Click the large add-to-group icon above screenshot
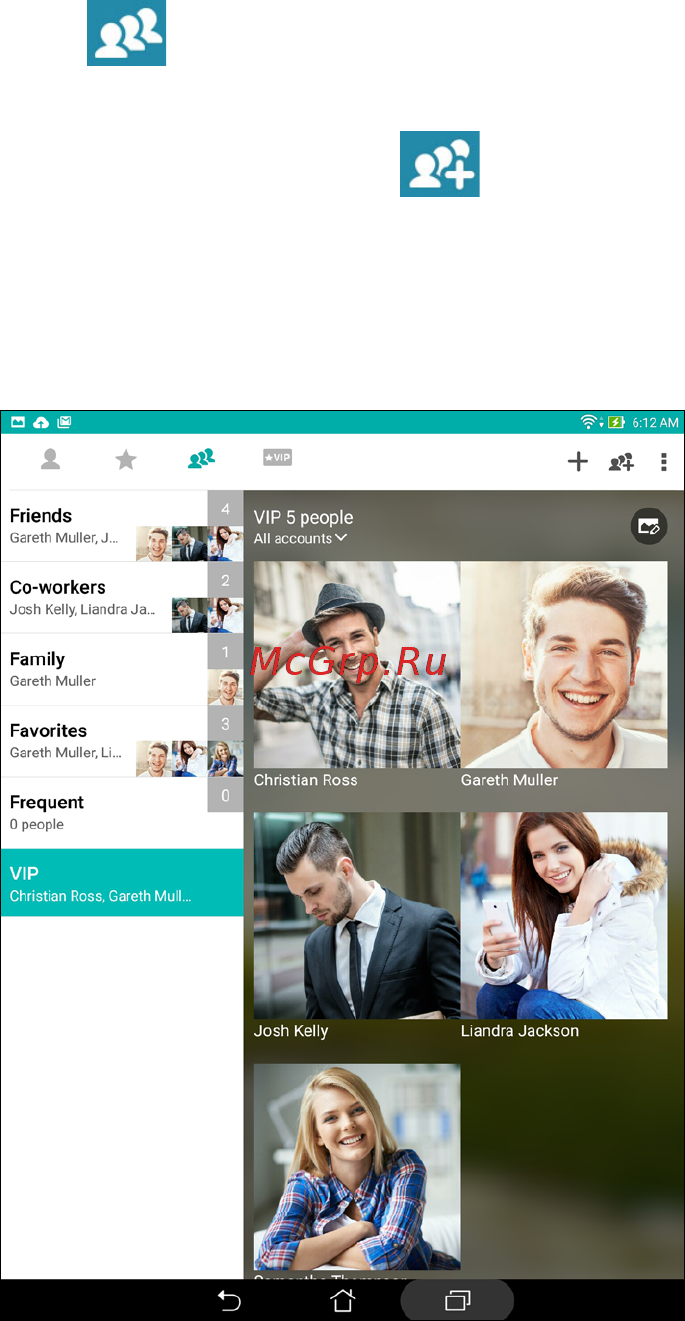The height and width of the screenshot is (1321, 685). click(440, 163)
